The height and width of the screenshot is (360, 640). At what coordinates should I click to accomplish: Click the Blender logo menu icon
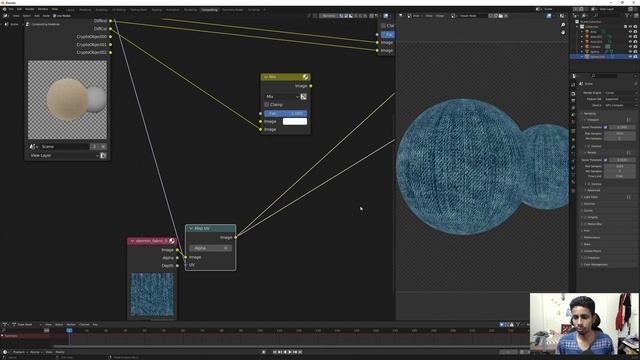[4, 9]
